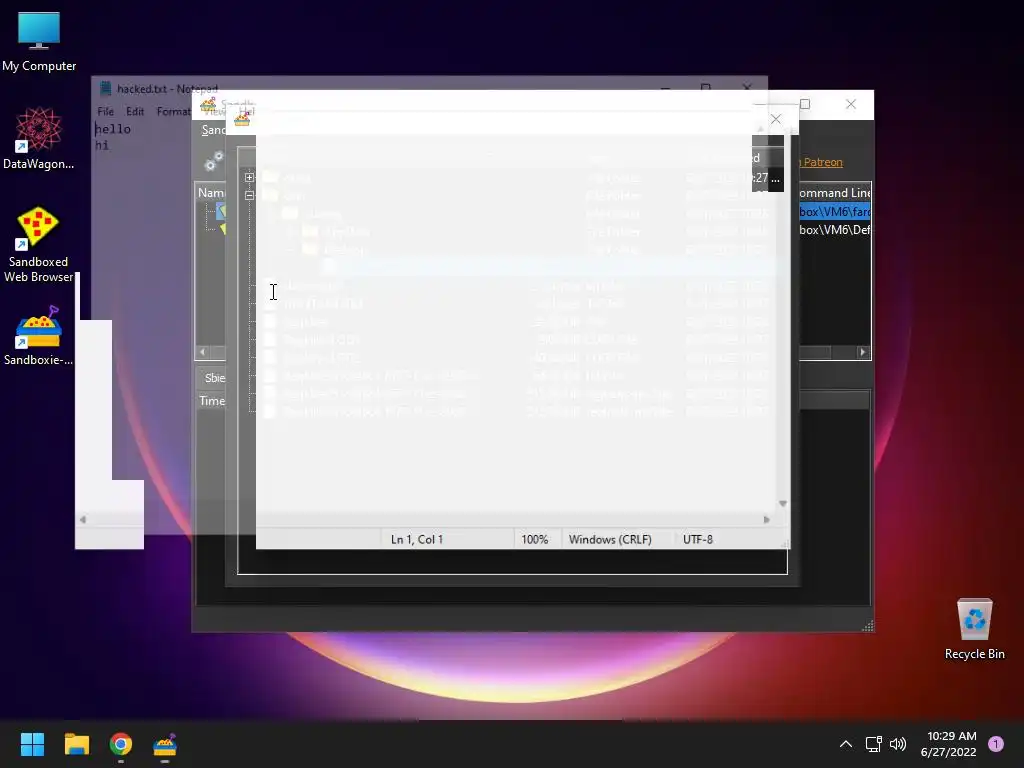The image size is (1024, 768).
Task: Maximize the Sandboxie main window
Action: point(805,104)
